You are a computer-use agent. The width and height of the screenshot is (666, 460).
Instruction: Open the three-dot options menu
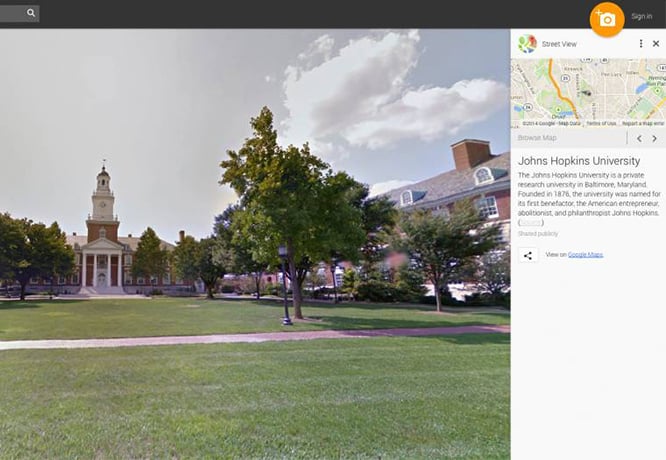(641, 43)
